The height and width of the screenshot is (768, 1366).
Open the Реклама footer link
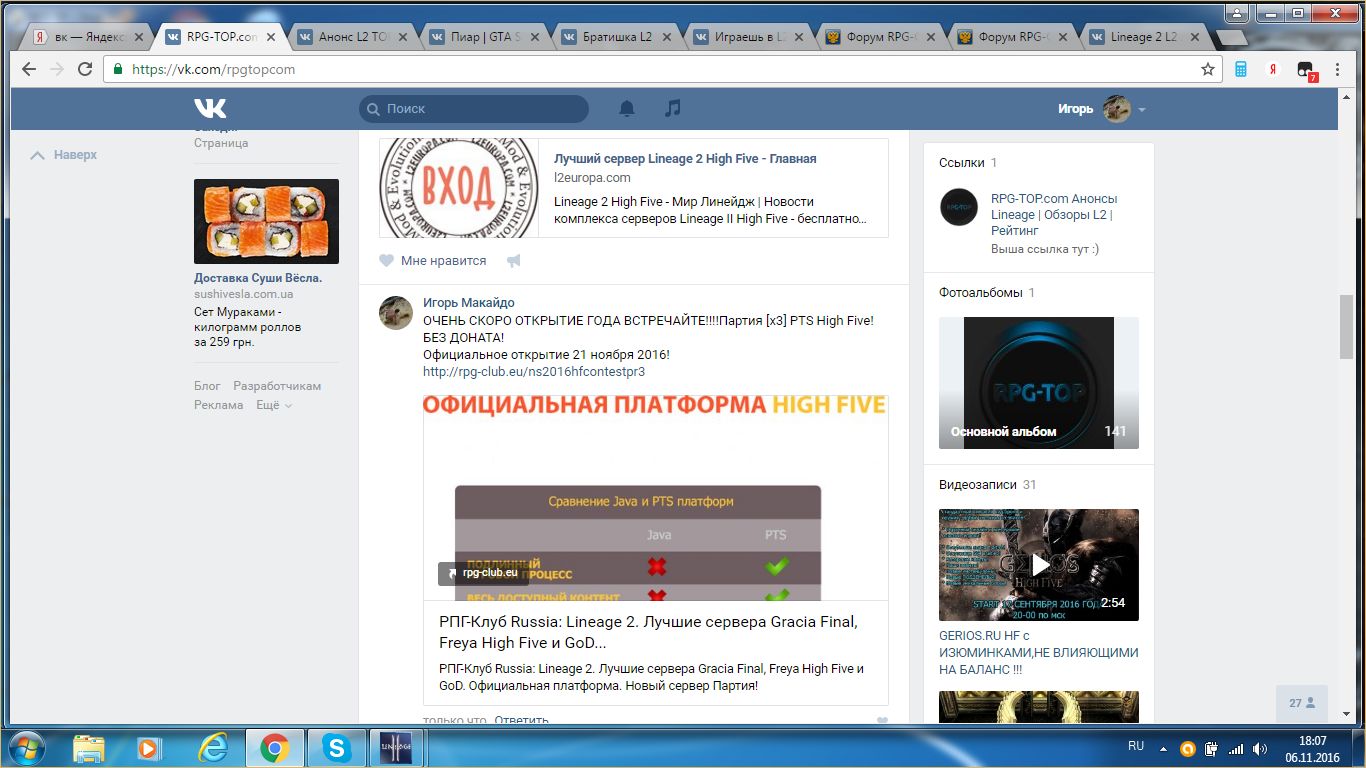point(219,405)
